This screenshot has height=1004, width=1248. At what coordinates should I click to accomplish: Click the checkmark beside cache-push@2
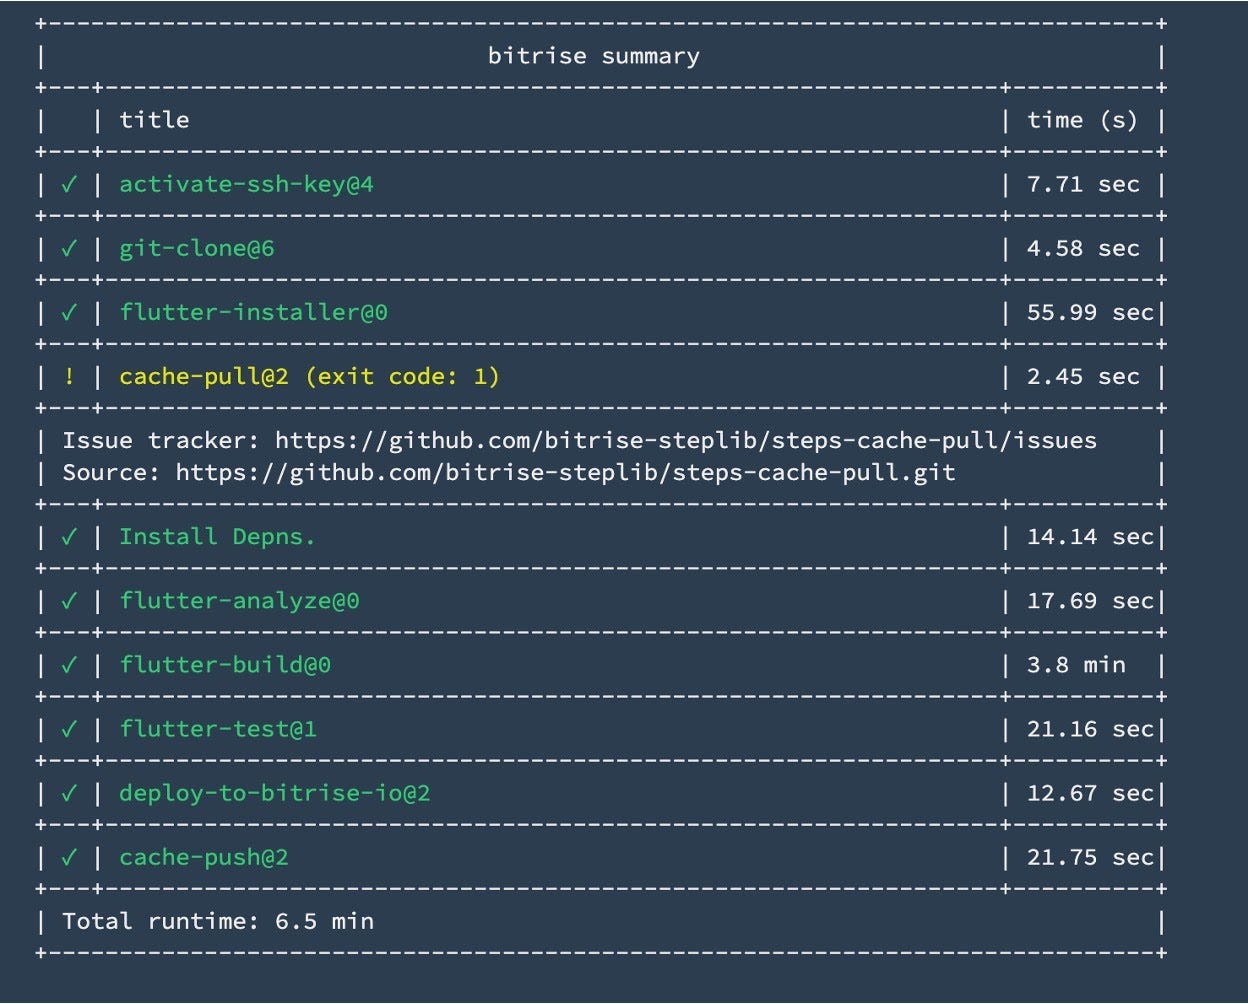point(69,857)
